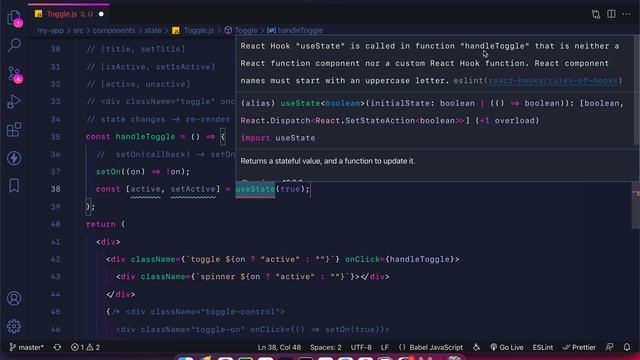
Task: Click the highlighted useState call on line 38
Action: click(x=255, y=189)
